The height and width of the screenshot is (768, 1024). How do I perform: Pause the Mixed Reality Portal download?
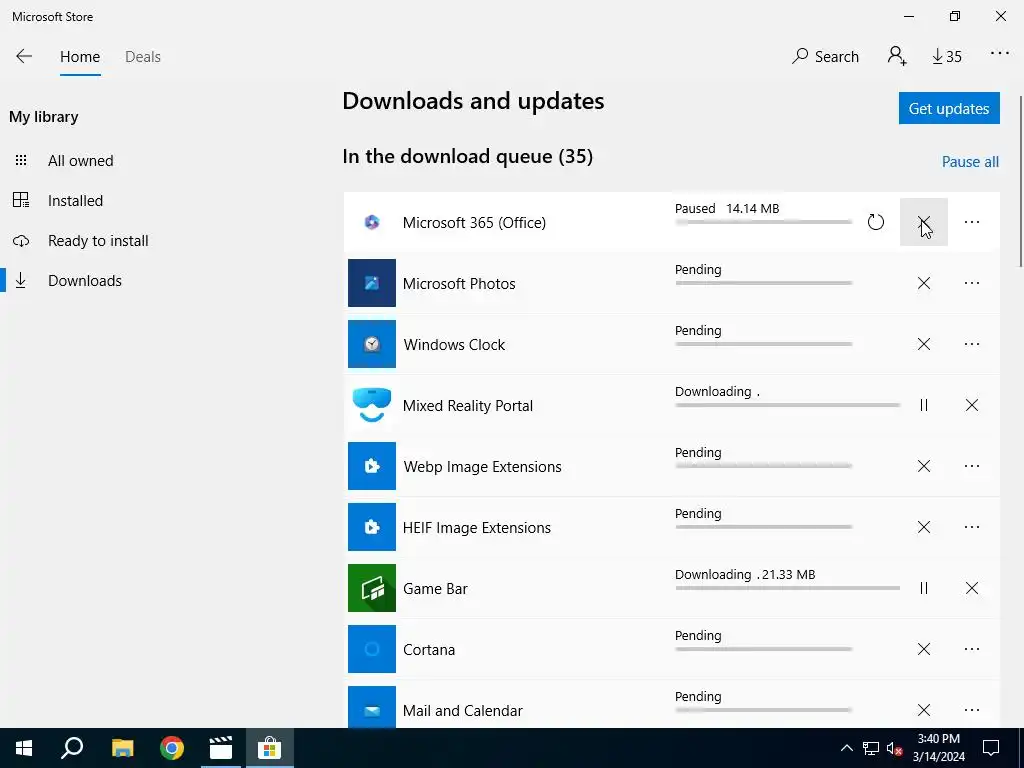pyautogui.click(x=923, y=405)
